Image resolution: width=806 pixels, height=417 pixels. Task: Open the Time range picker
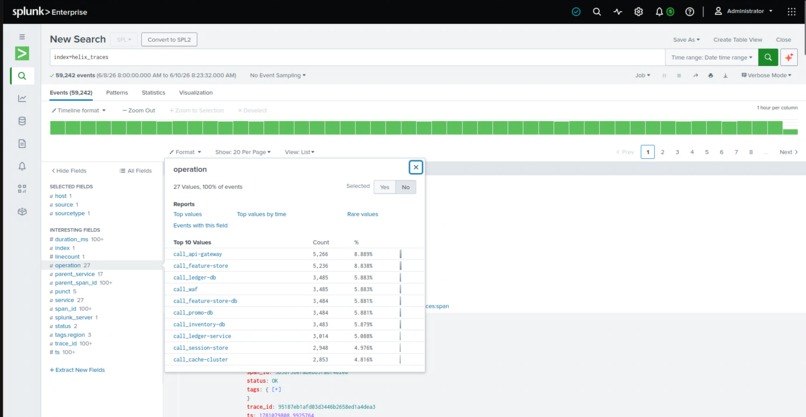(711, 58)
